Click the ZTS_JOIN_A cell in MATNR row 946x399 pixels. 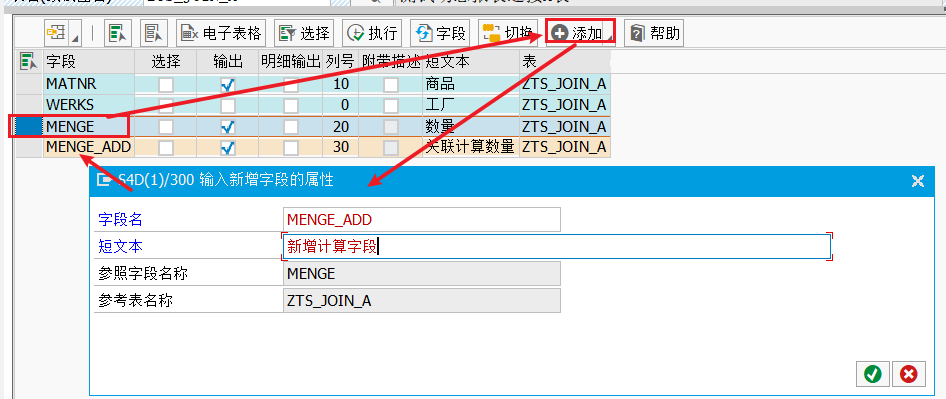pyautogui.click(x=565, y=84)
